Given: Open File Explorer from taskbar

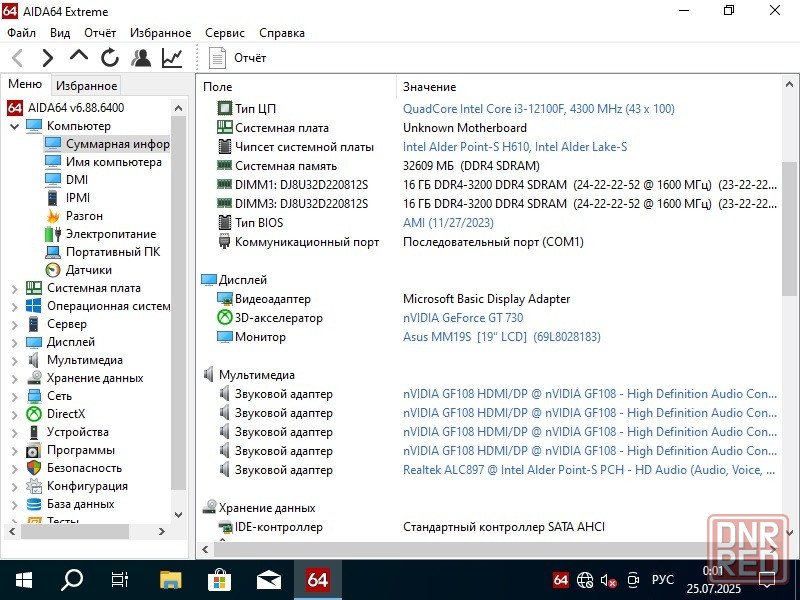Looking at the screenshot, I should [170, 580].
